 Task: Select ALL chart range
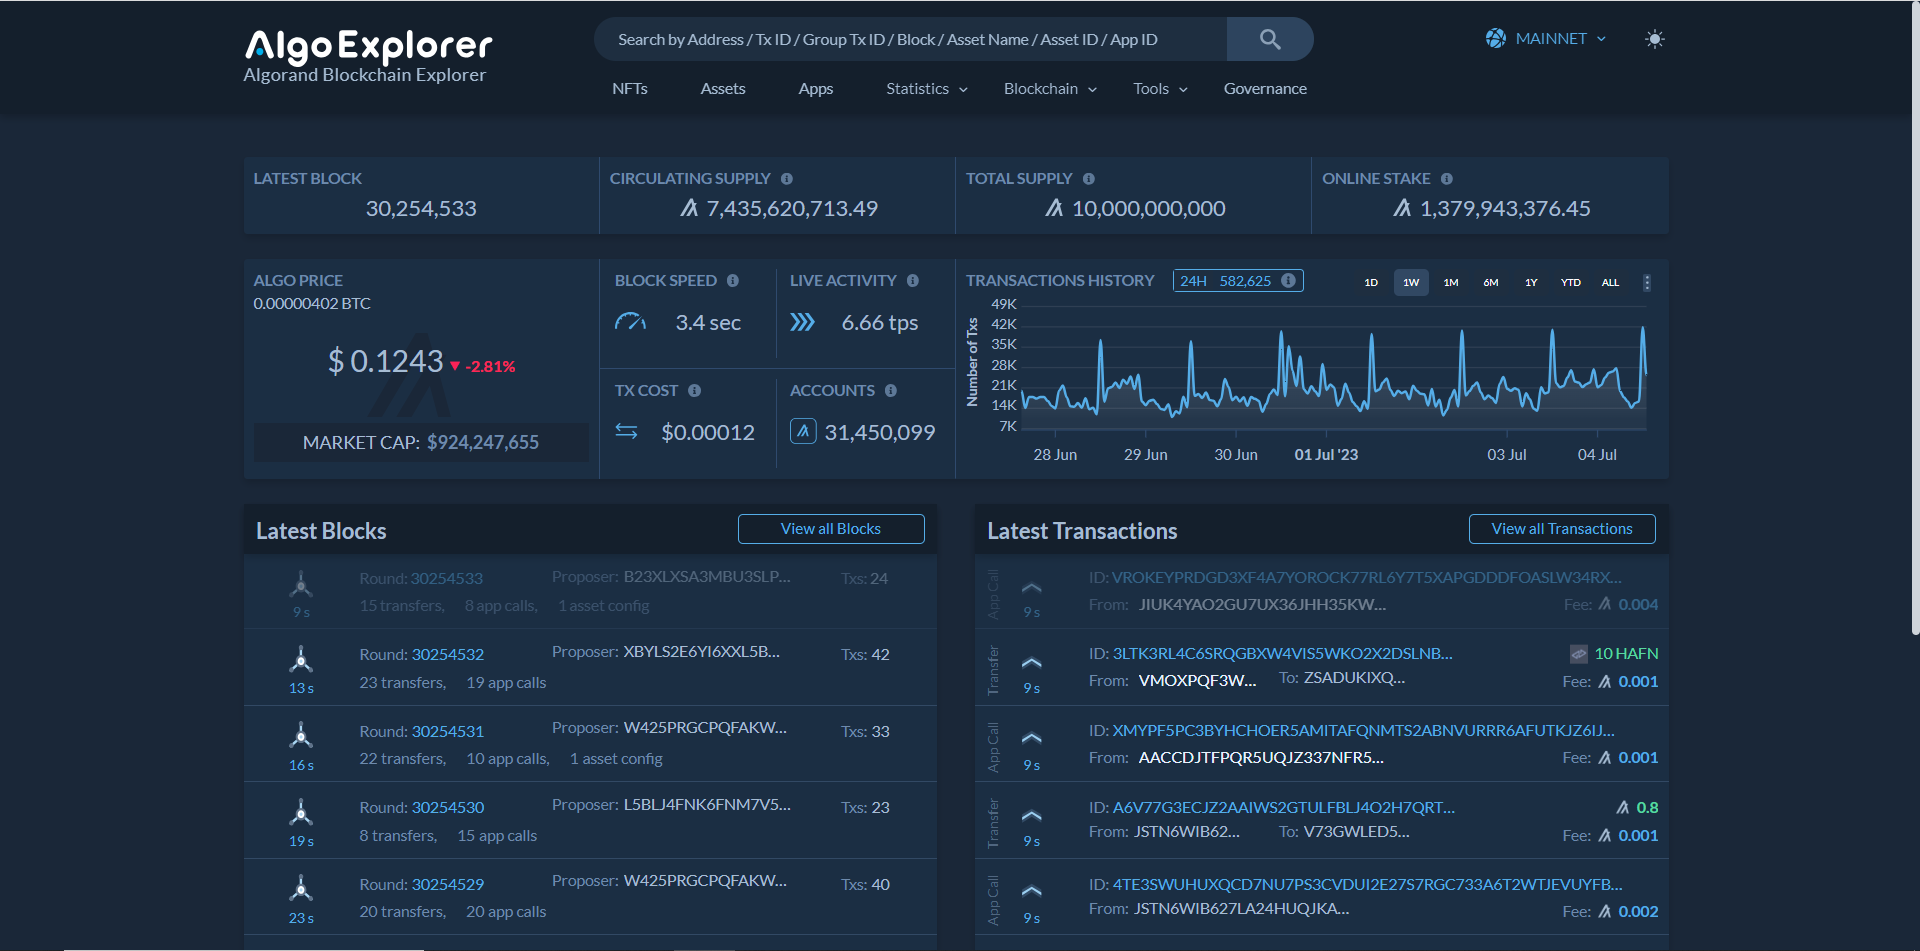[1610, 283]
